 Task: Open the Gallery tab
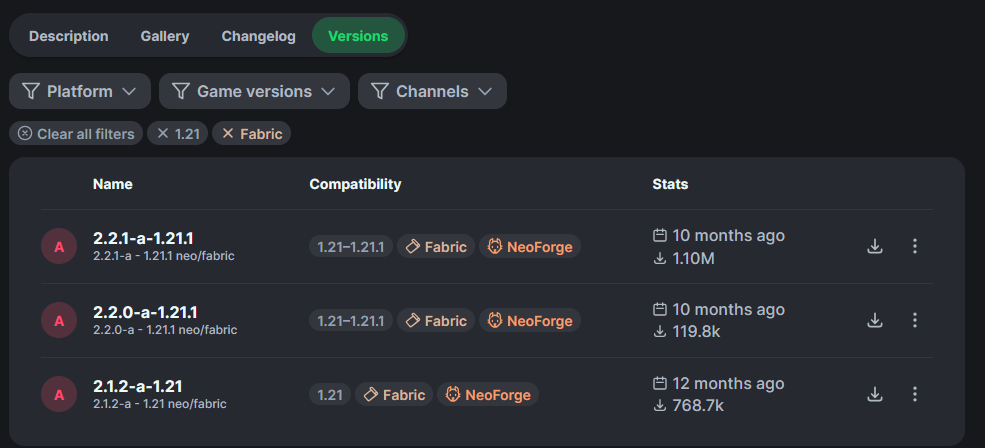pos(165,36)
